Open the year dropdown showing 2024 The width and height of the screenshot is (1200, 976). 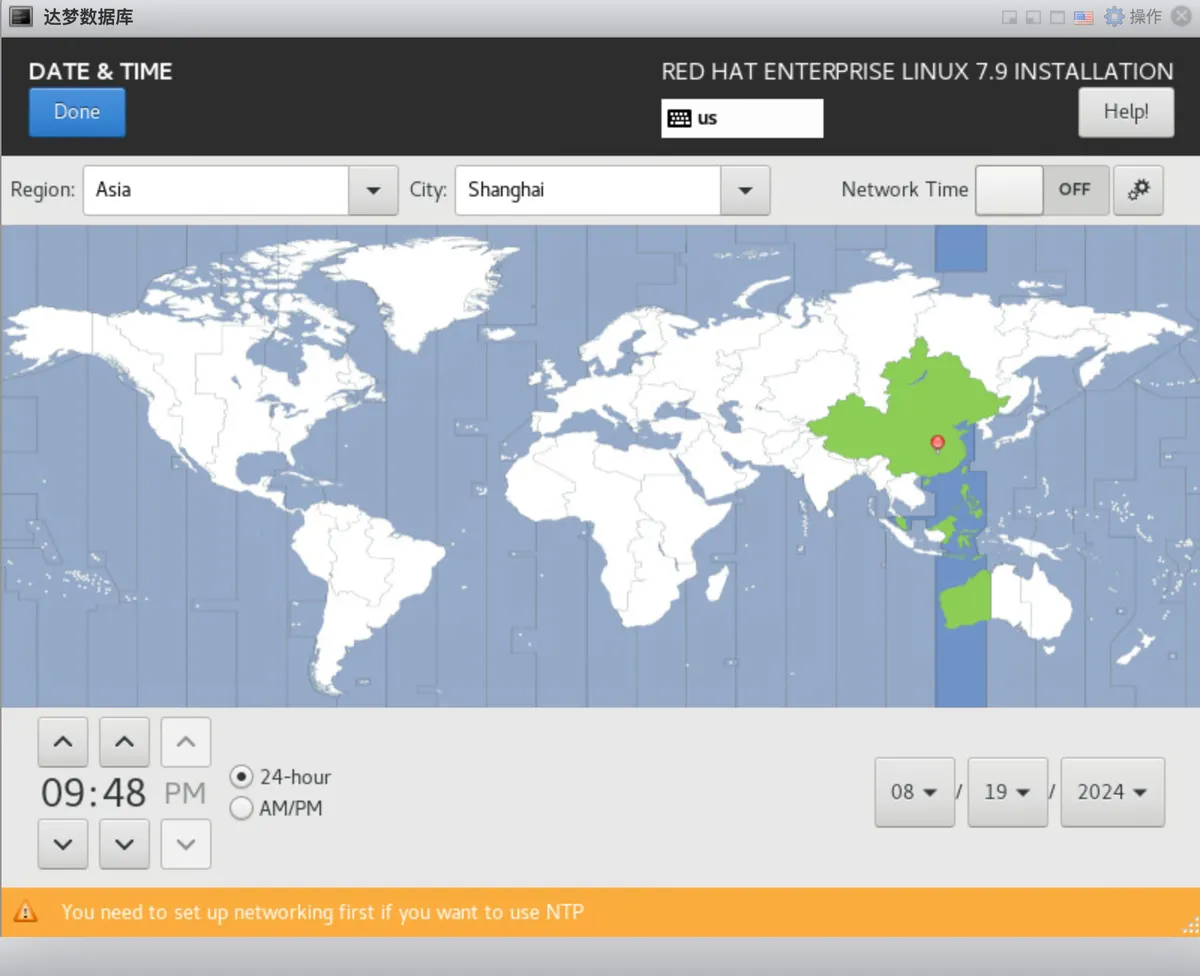pyautogui.click(x=1112, y=792)
